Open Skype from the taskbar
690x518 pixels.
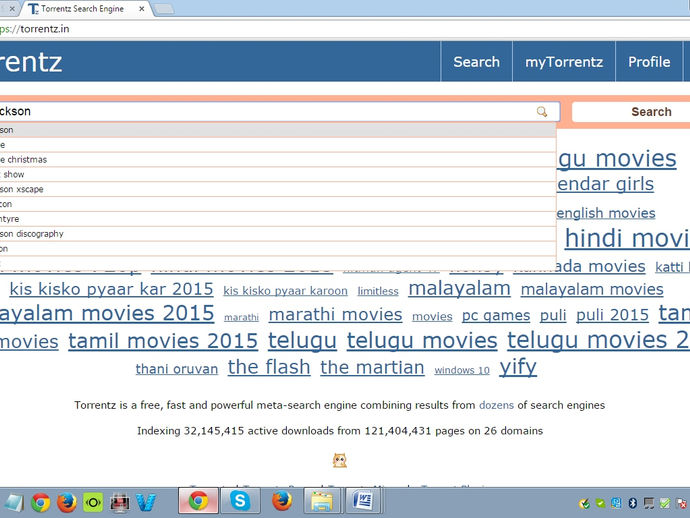[240, 501]
